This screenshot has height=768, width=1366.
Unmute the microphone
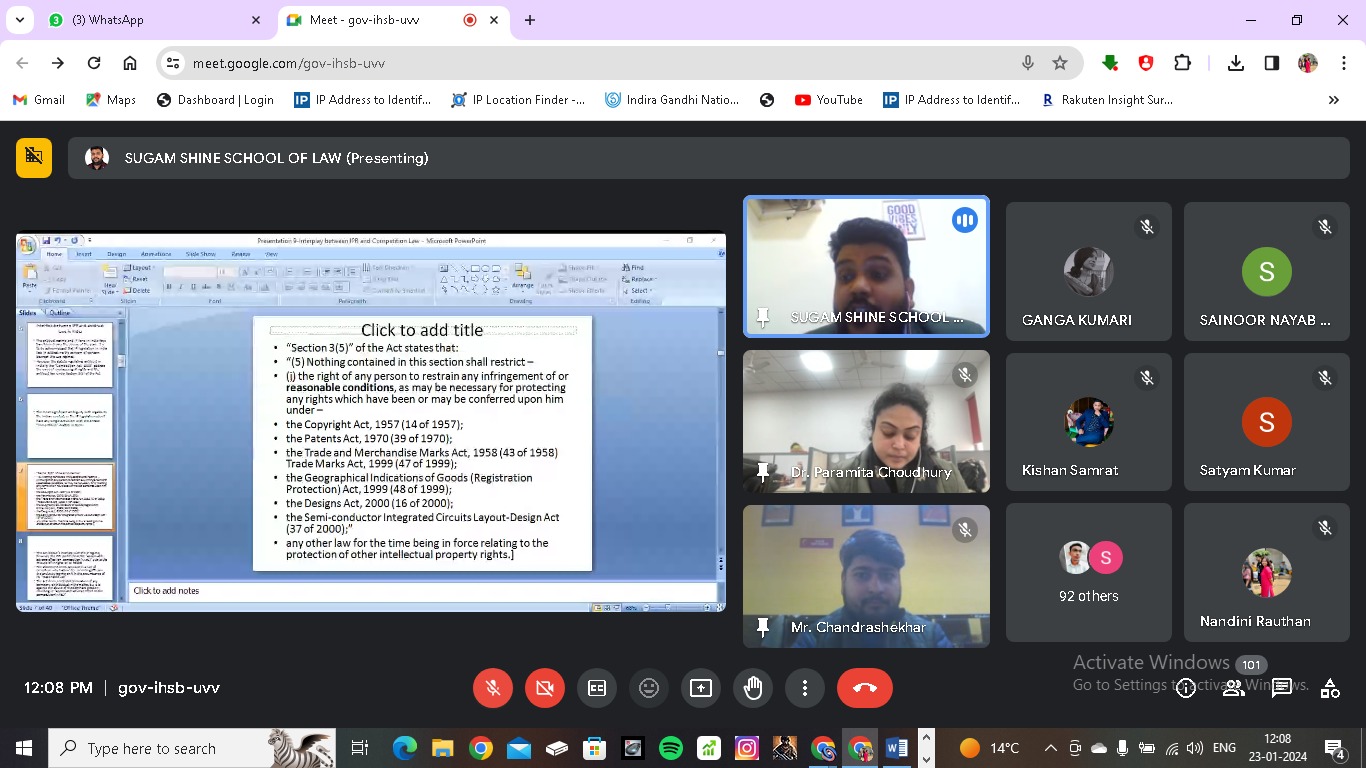tap(493, 688)
